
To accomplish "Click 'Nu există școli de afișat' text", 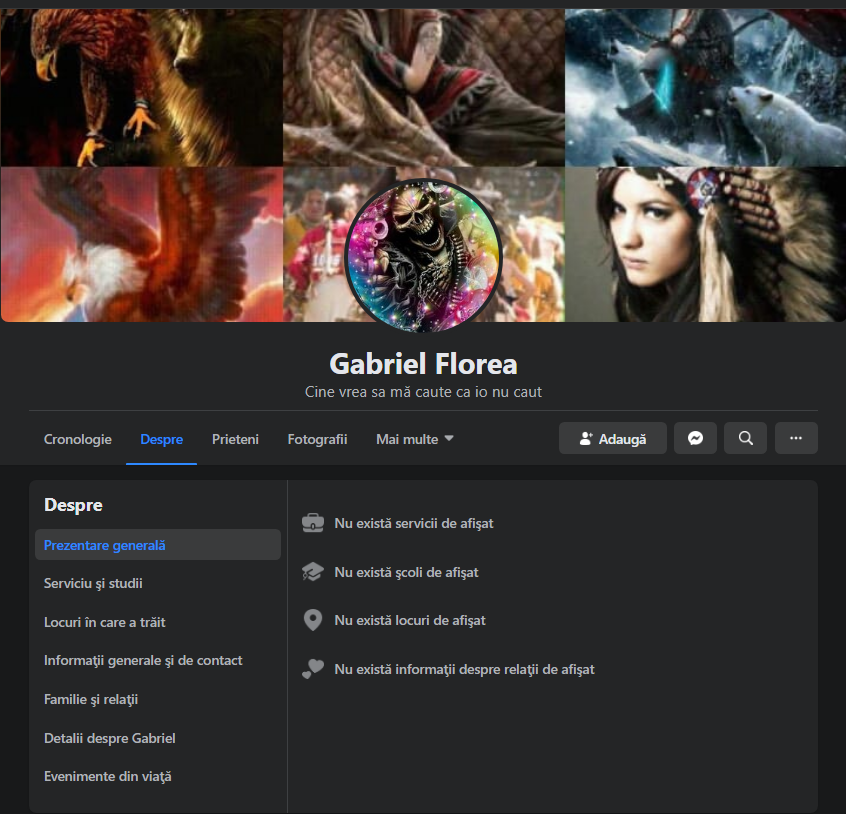I will click(x=406, y=572).
